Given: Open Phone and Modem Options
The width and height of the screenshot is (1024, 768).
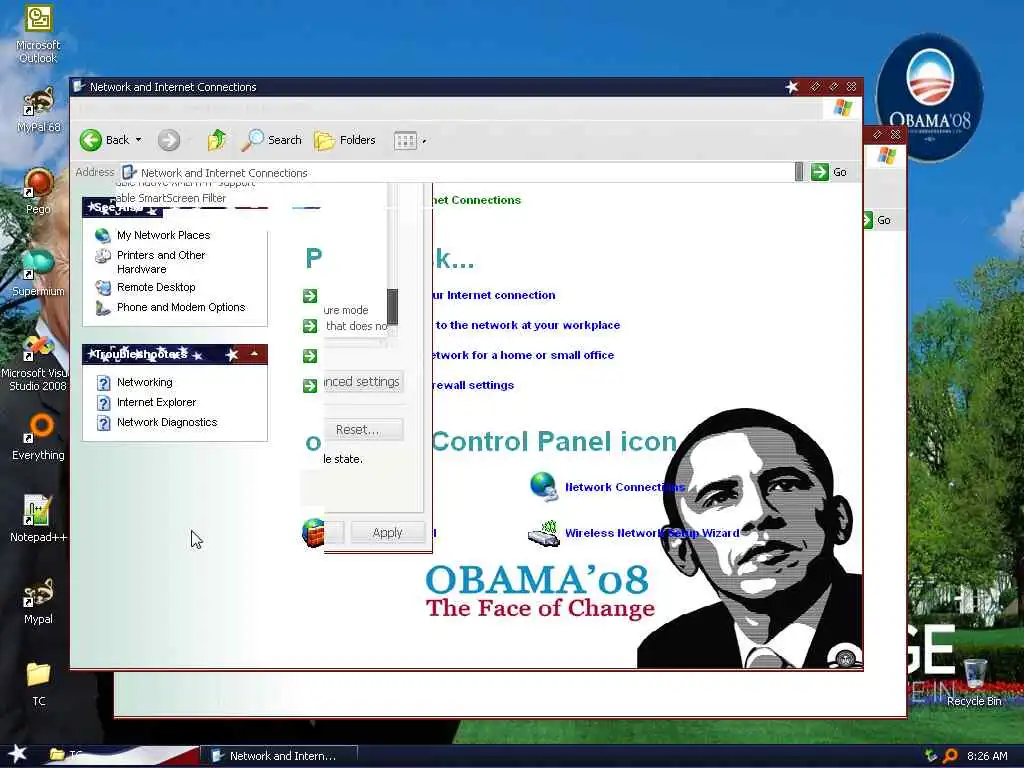Looking at the screenshot, I should click(x=181, y=307).
